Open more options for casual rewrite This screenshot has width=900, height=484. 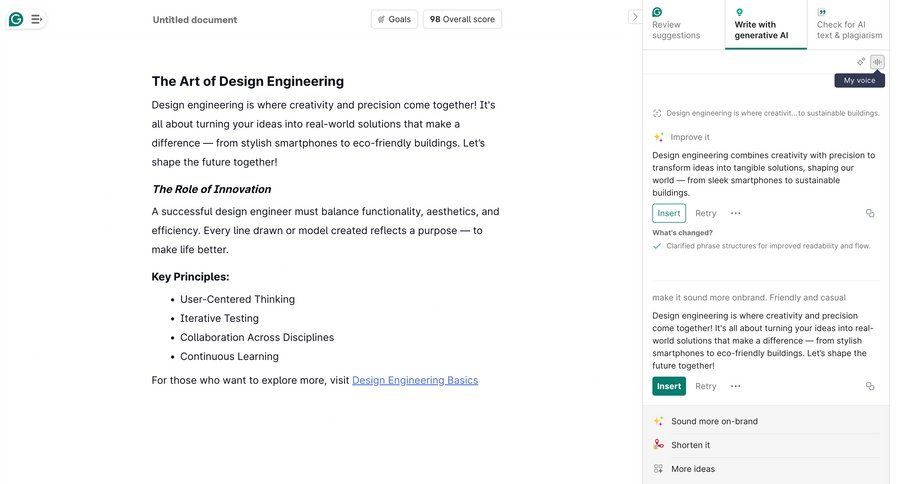coord(735,386)
